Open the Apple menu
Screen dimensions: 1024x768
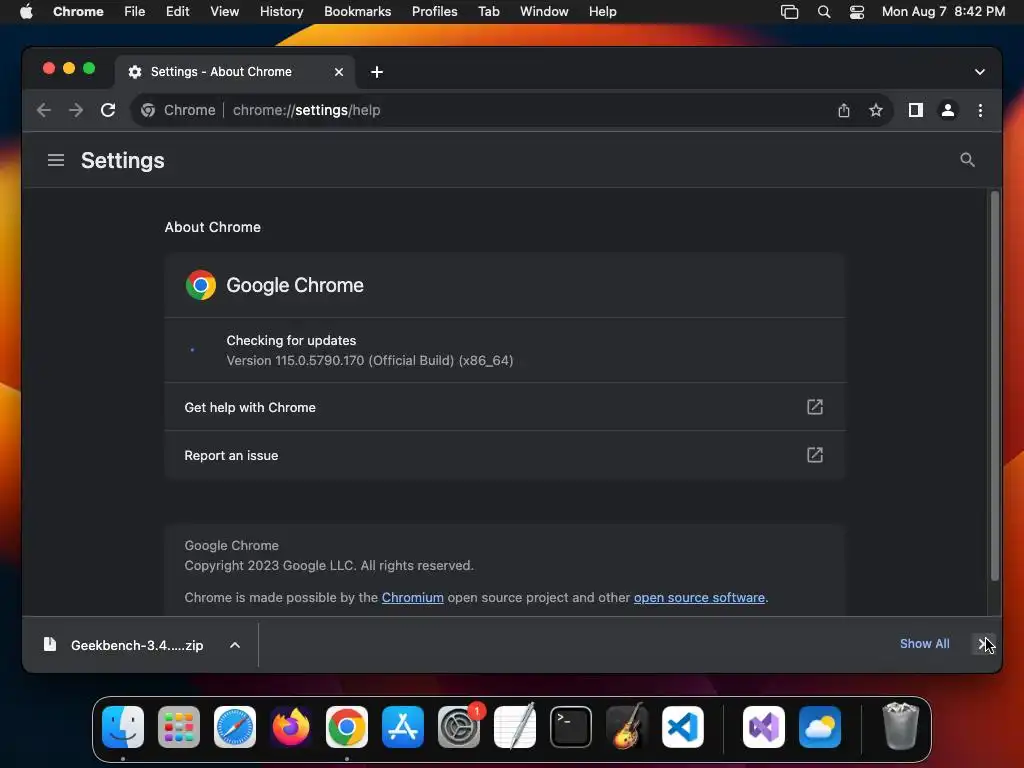[26, 12]
